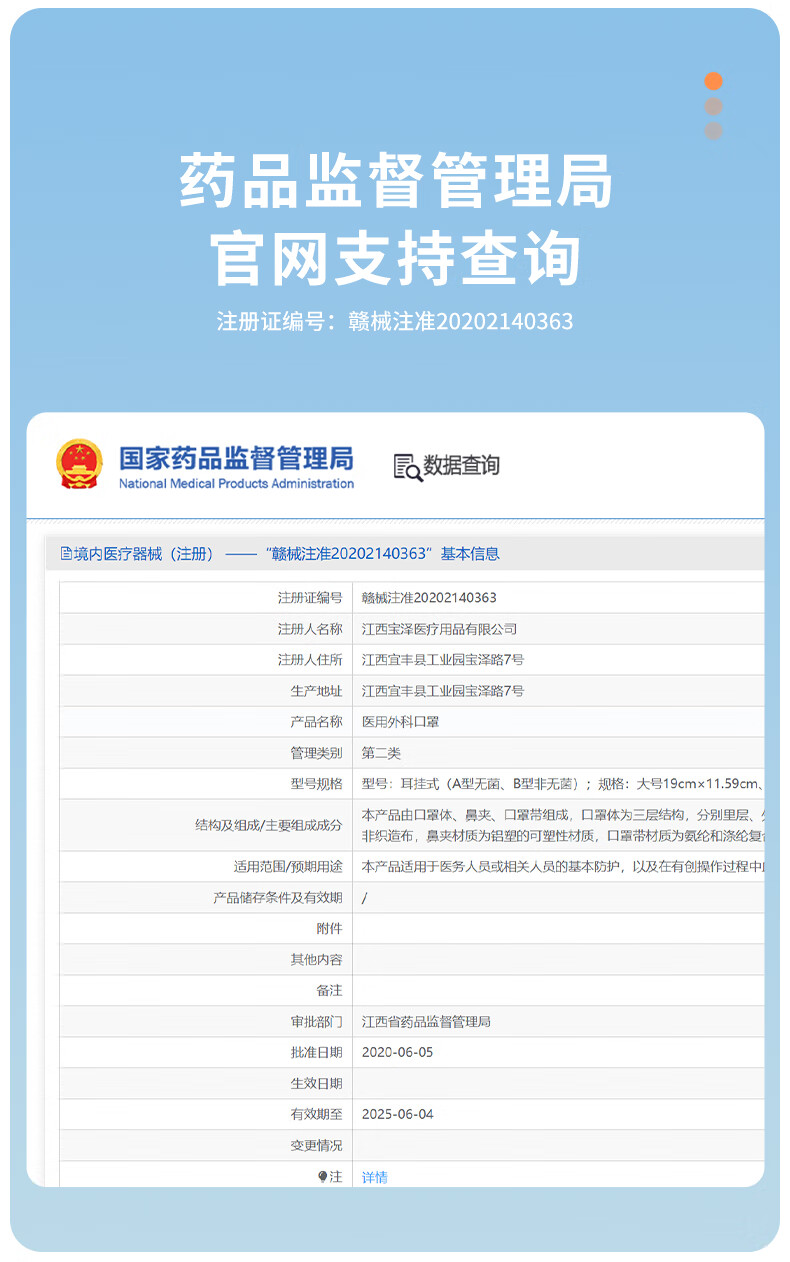Click the 数据查询 label
The image size is (790, 1262).
pyautogui.click(x=461, y=466)
